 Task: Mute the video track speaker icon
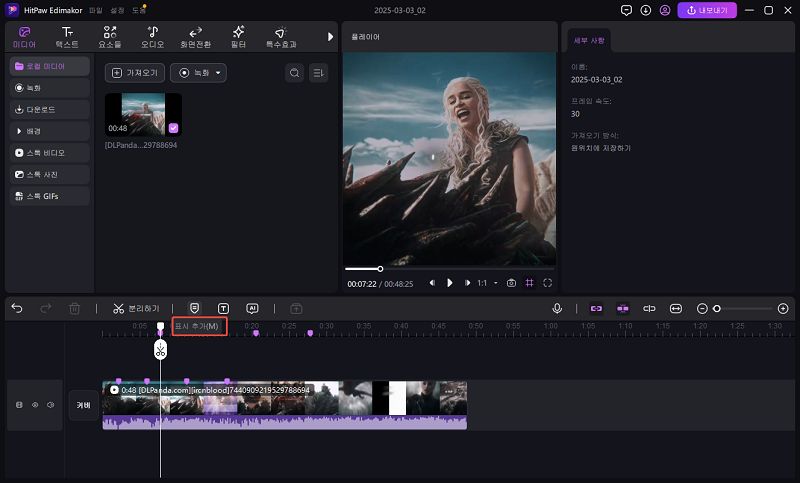(50, 405)
